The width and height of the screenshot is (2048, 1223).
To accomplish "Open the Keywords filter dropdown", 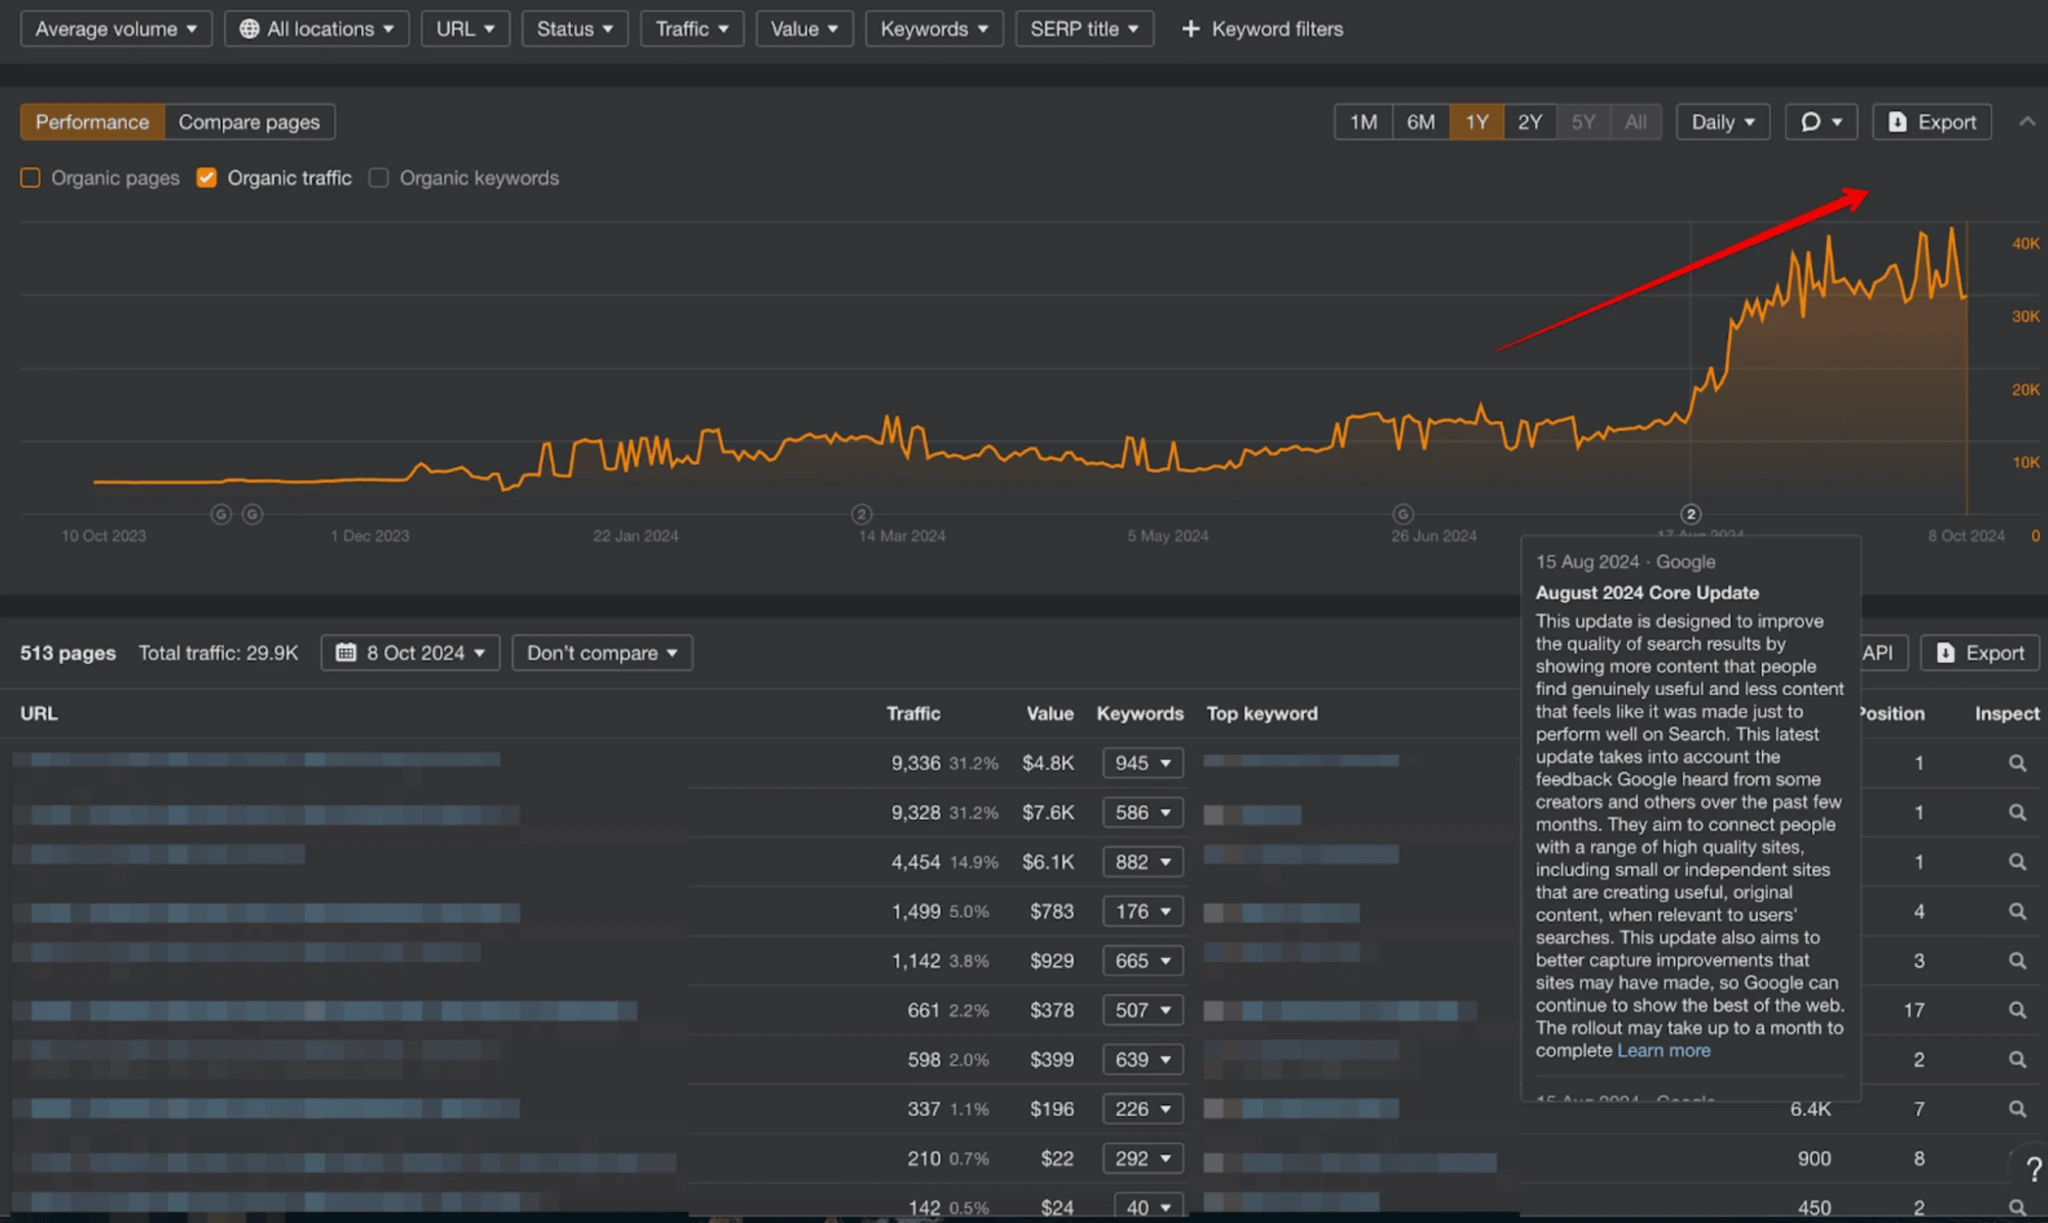I will tap(934, 29).
